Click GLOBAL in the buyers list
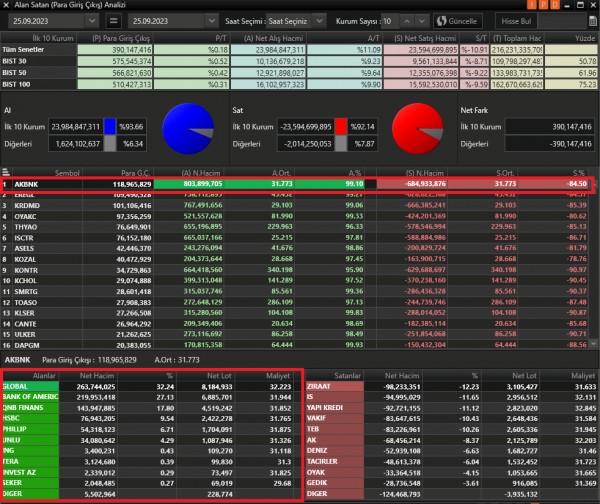The height and width of the screenshot is (504, 600). (31, 387)
